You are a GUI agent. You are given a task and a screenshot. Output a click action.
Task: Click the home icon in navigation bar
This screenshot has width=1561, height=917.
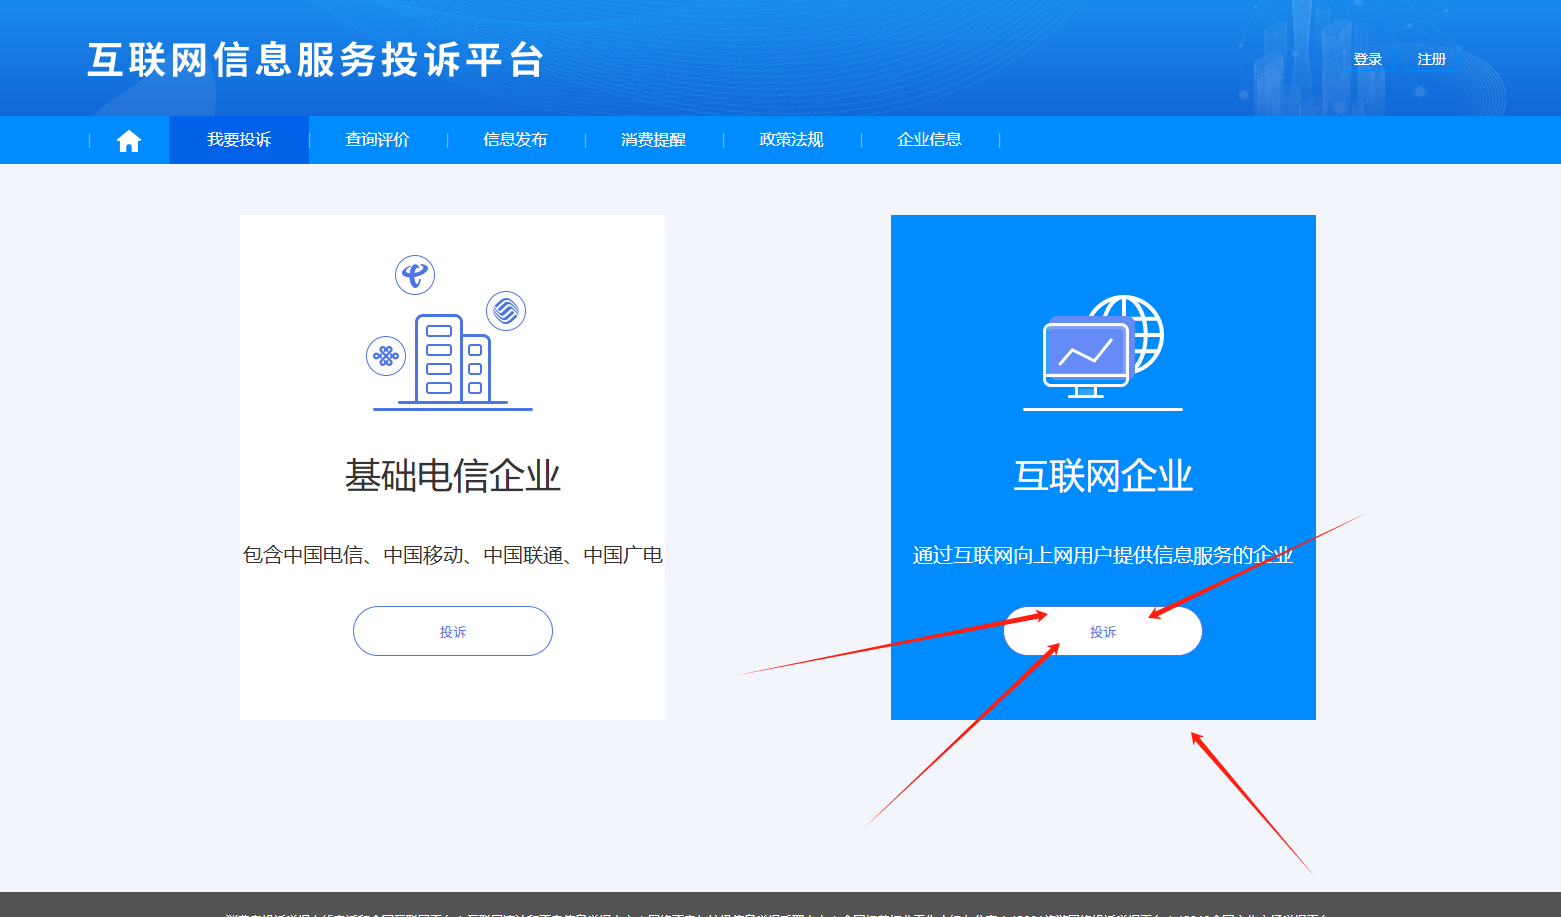tap(128, 139)
